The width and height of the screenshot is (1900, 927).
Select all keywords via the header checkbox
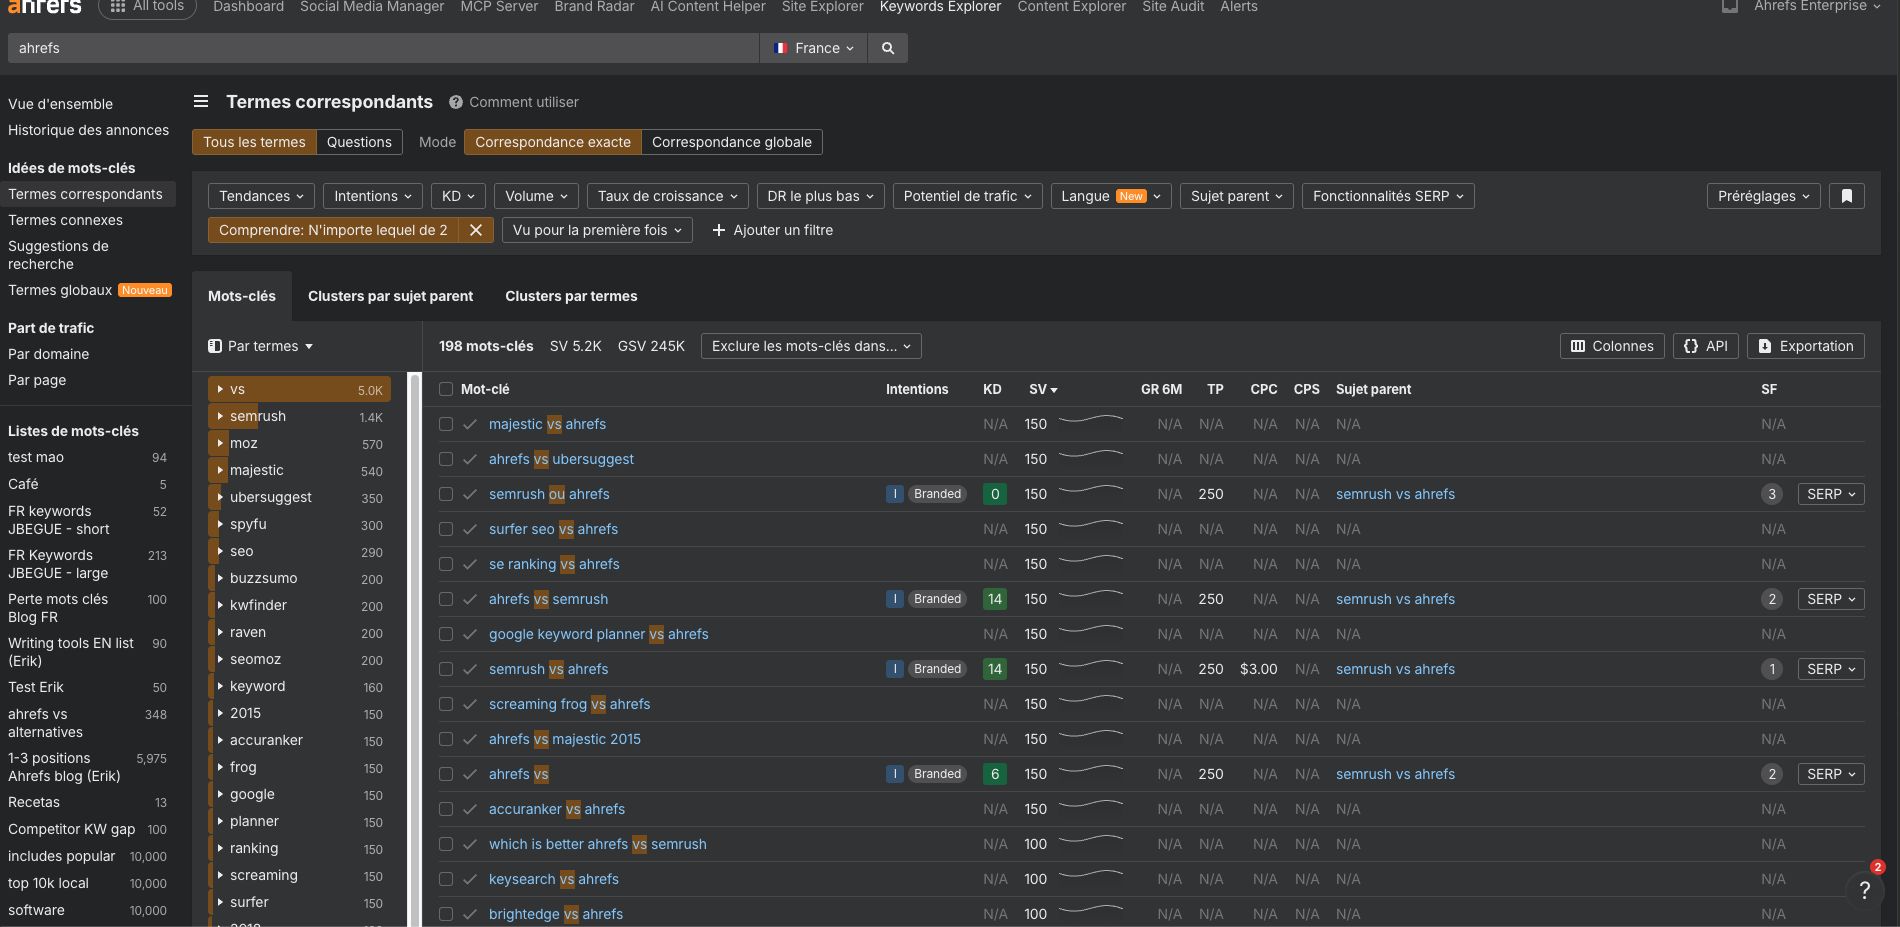[x=446, y=389]
